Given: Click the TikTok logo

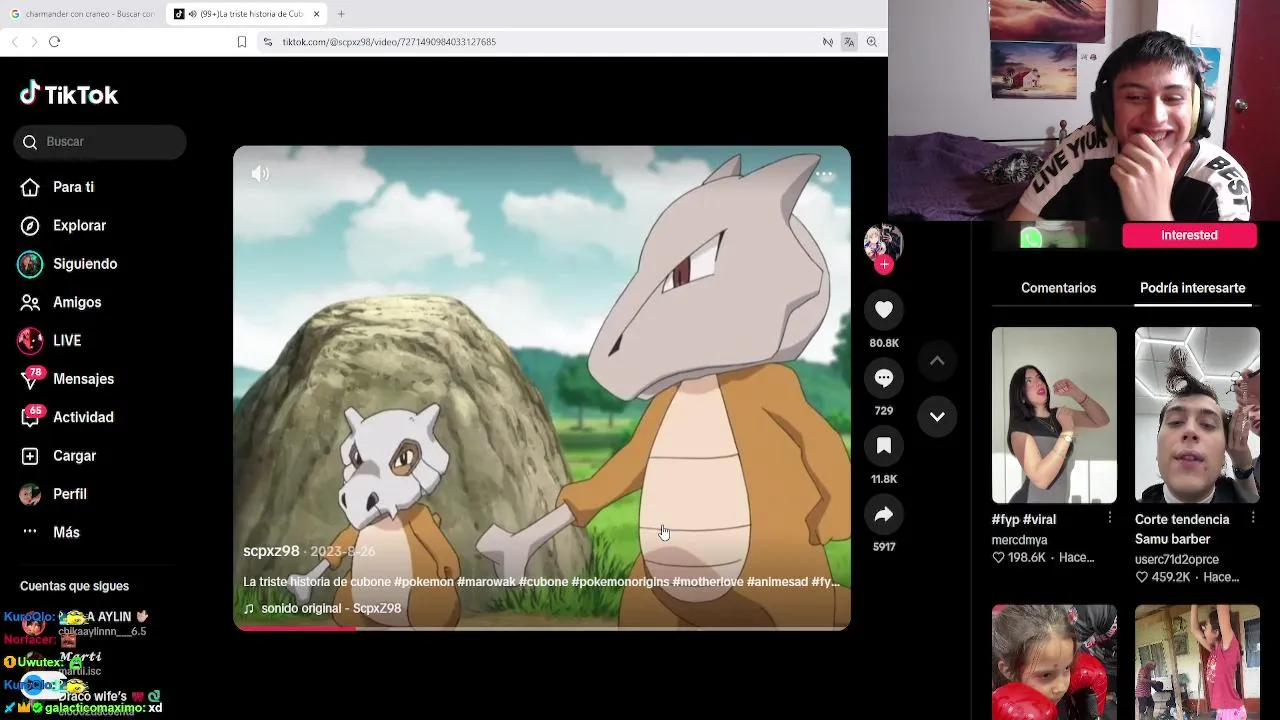Looking at the screenshot, I should [69, 95].
